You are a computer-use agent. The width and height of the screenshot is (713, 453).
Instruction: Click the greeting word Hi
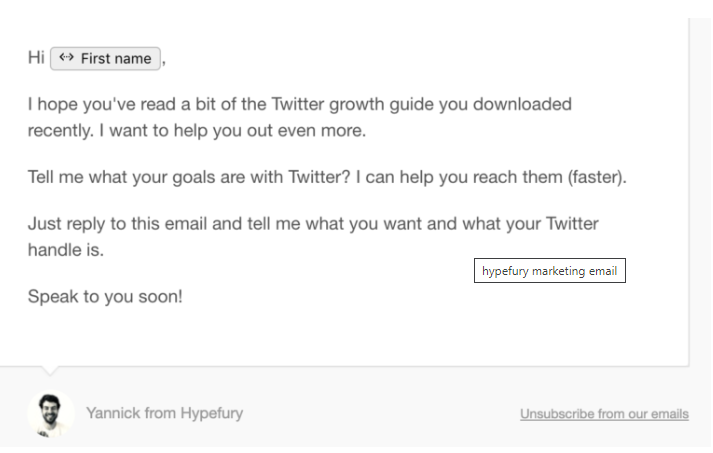(36, 58)
